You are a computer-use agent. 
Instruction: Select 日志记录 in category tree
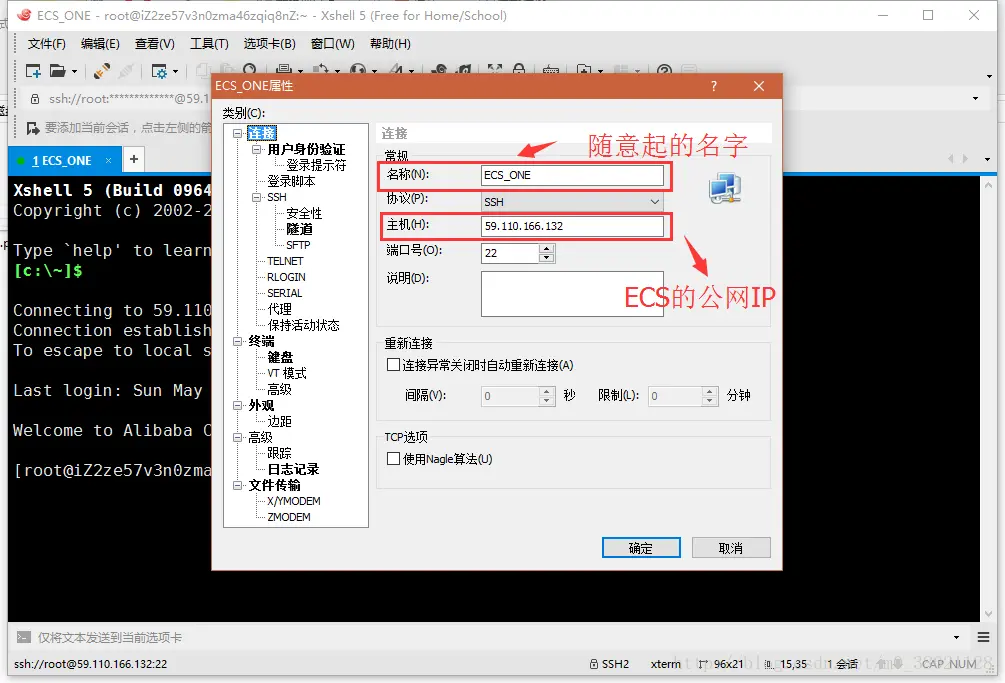point(293,470)
